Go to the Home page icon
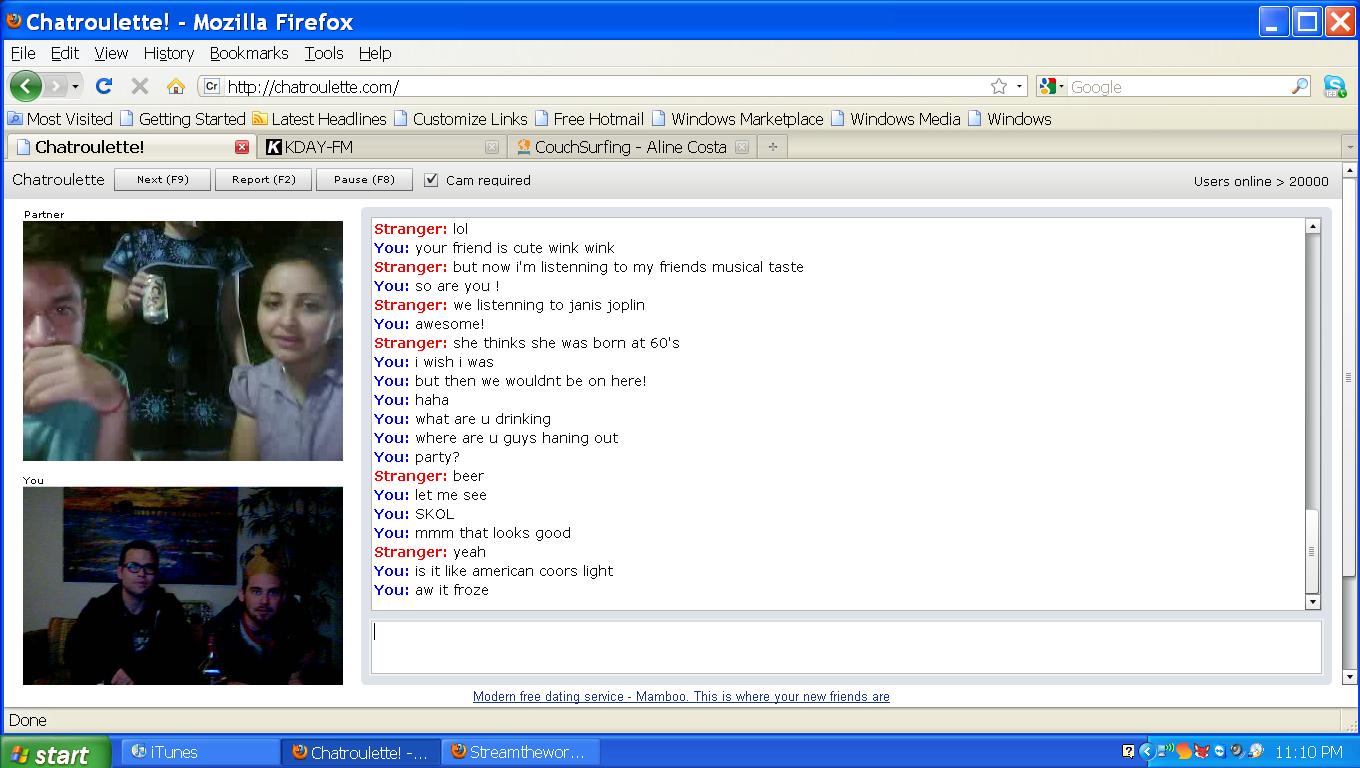The height and width of the screenshot is (768, 1360). [176, 86]
